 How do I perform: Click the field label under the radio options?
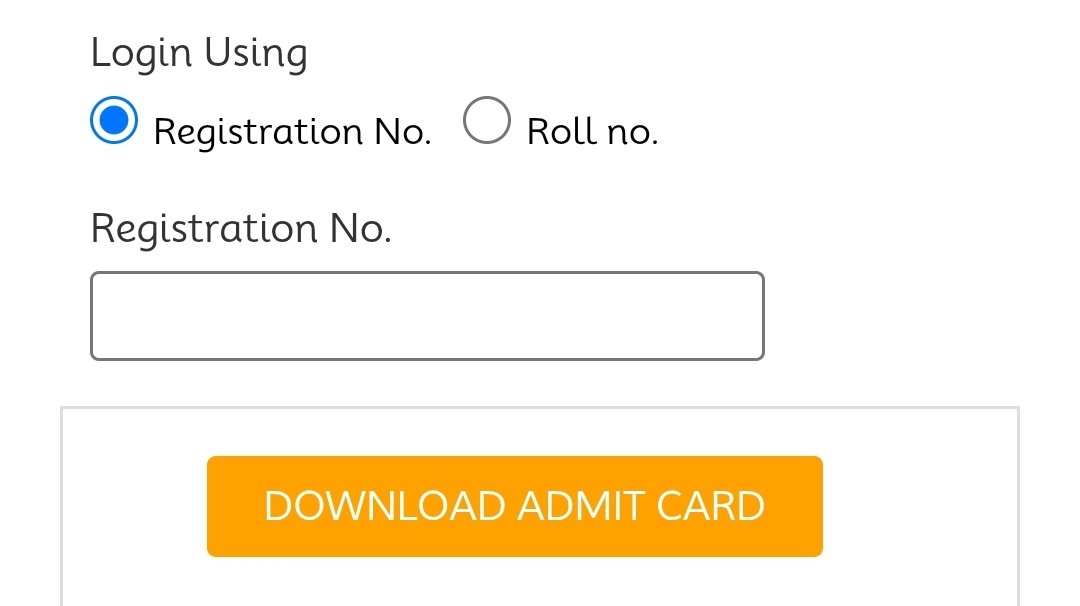click(241, 229)
